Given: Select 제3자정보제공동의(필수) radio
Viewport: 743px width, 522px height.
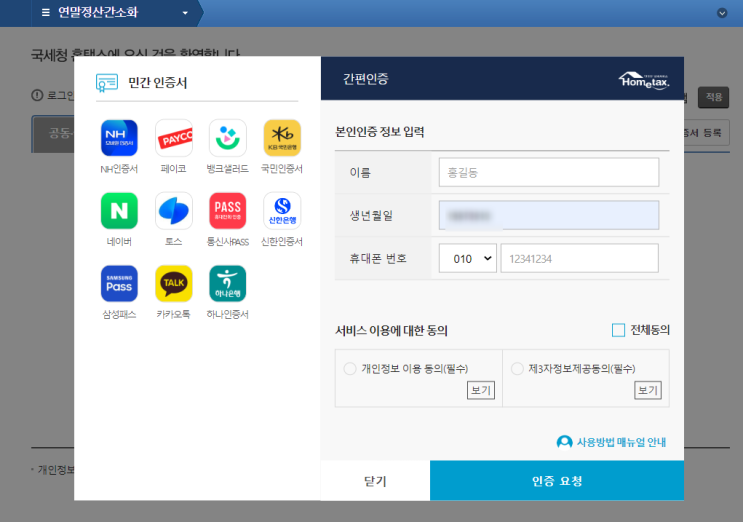Looking at the screenshot, I should 517,369.
